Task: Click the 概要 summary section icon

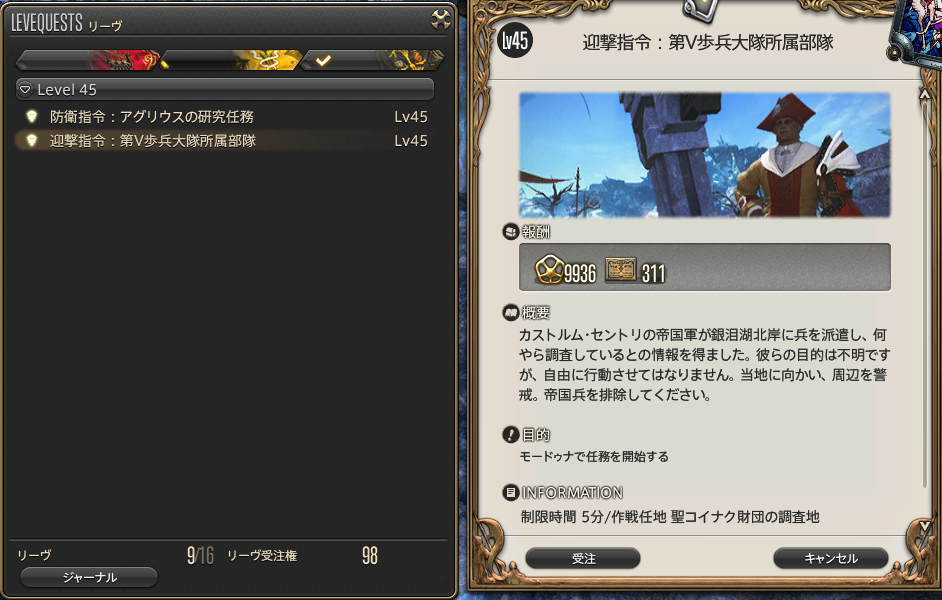Action: [510, 313]
